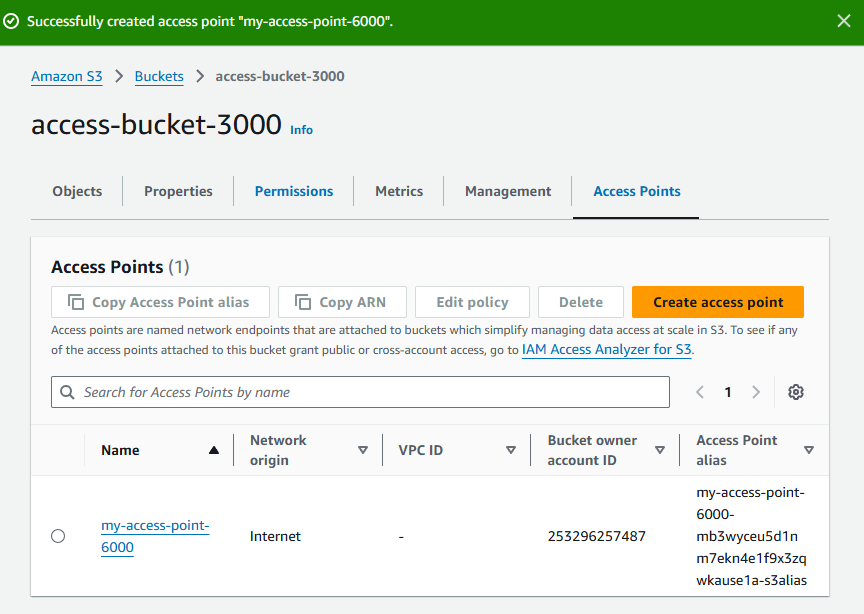Screen dimensions: 864x614
Task: Expand the VPC ID column dropdown
Action: pyautogui.click(x=511, y=450)
